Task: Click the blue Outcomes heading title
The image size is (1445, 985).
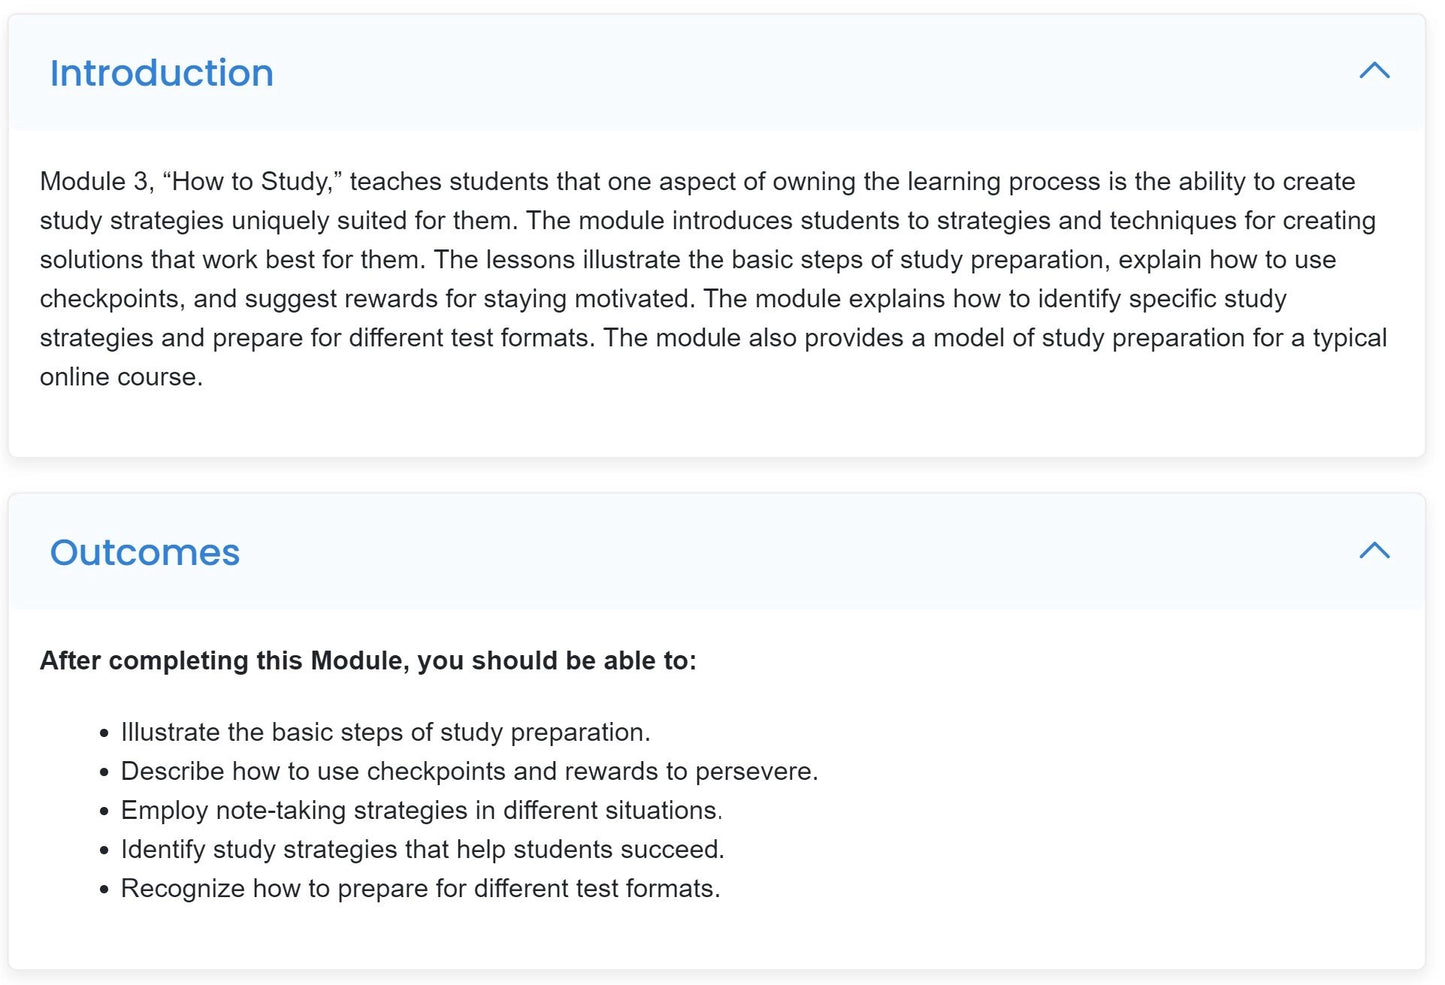Action: point(145,553)
